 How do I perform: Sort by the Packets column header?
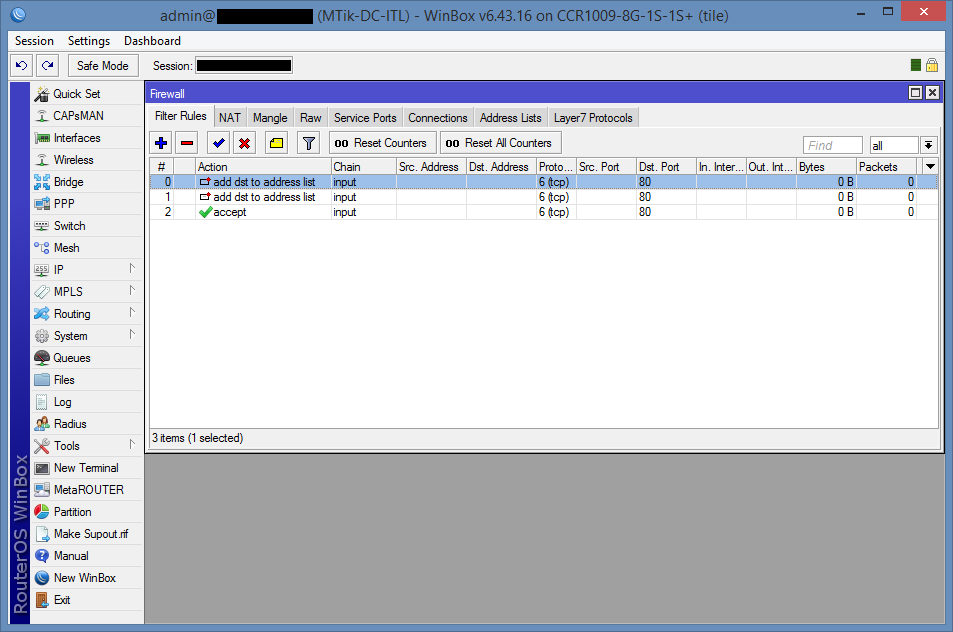coord(886,167)
